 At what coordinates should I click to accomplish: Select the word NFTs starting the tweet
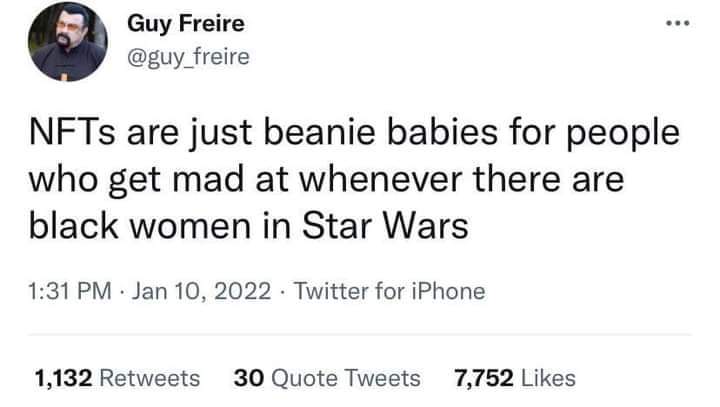[x=72, y=132]
